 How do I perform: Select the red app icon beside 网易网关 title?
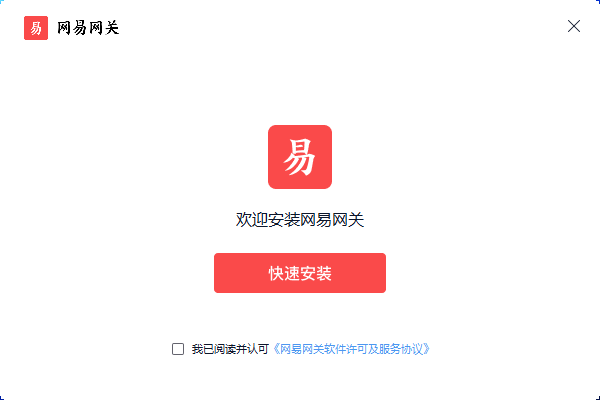pos(36,28)
